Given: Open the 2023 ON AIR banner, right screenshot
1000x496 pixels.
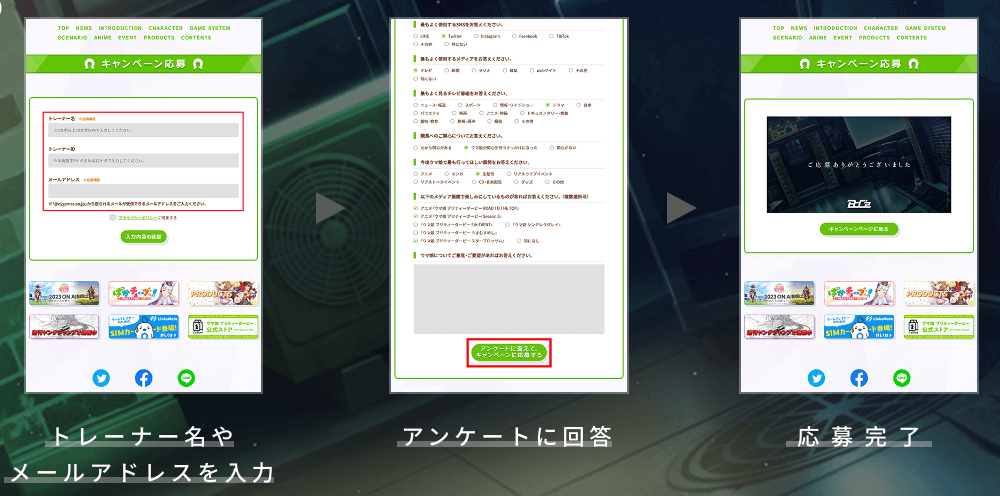Looking at the screenshot, I should tap(779, 293).
